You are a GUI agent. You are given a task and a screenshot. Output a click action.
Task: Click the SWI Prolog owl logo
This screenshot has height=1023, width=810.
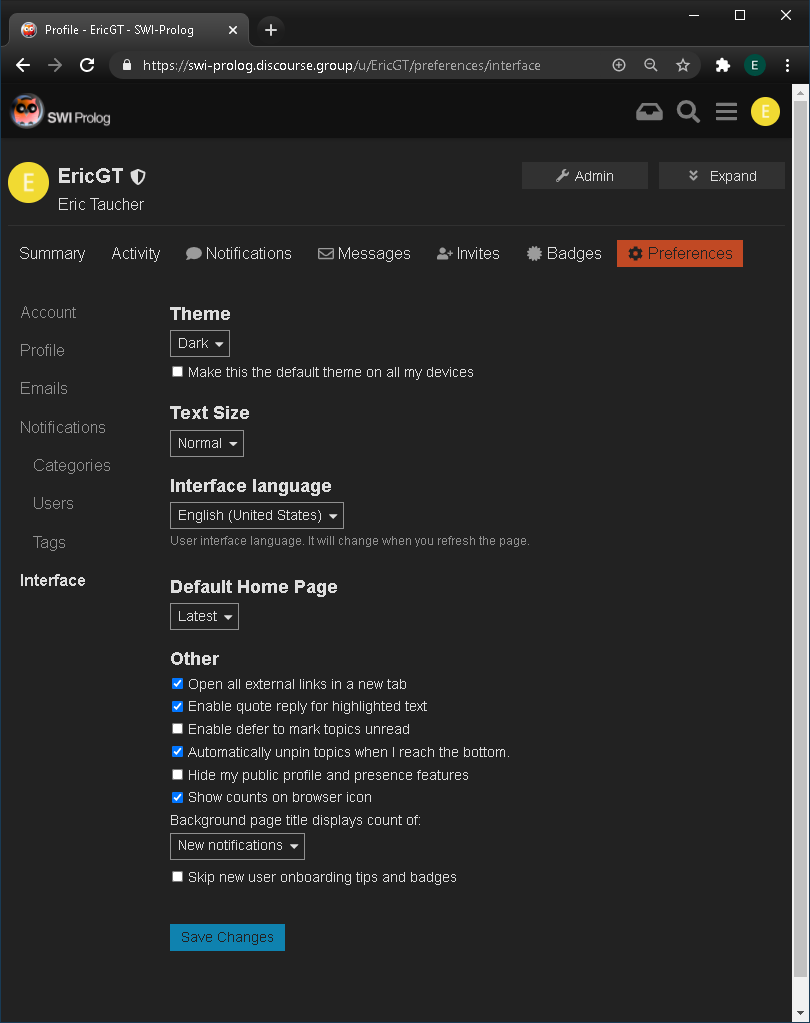point(61,112)
